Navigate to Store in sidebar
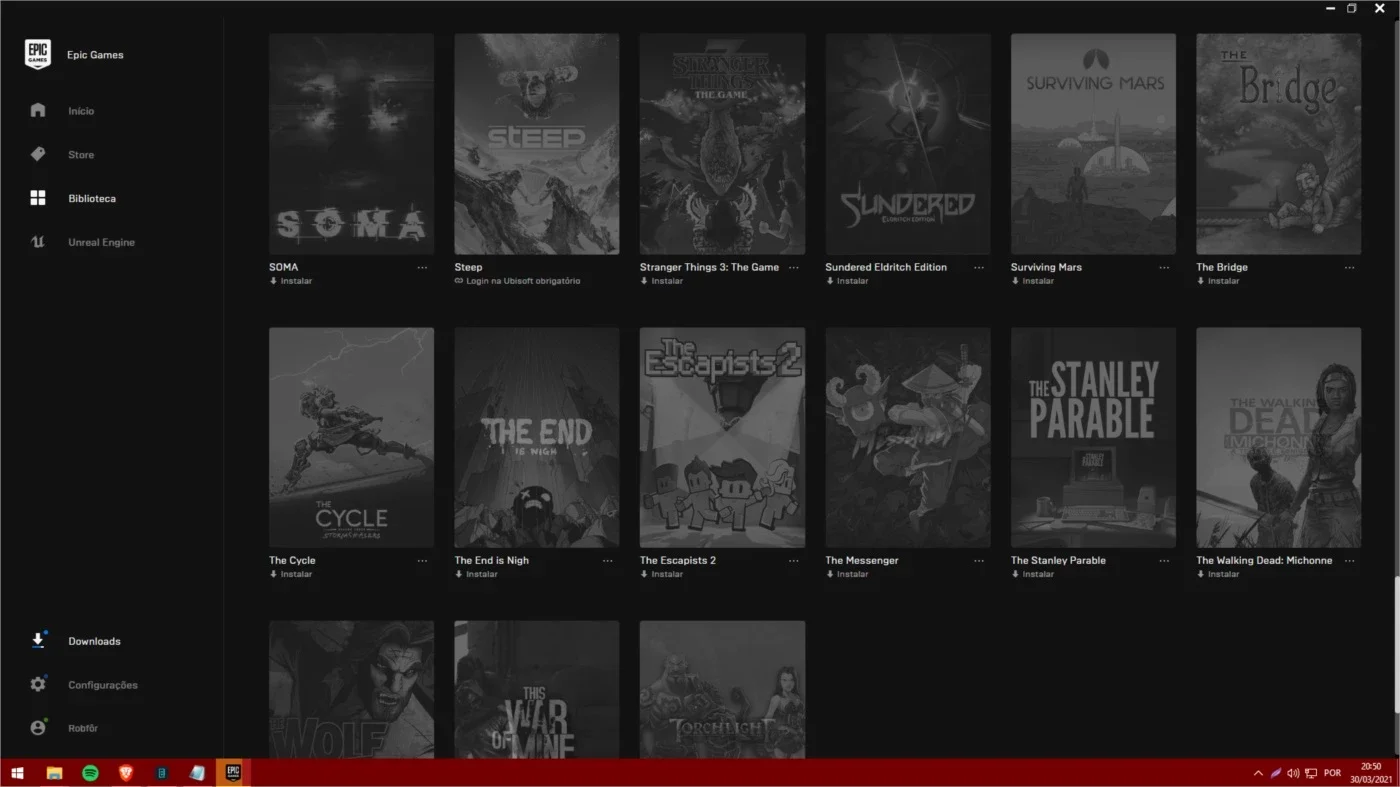Image resolution: width=1400 pixels, height=787 pixels. [x=81, y=155]
